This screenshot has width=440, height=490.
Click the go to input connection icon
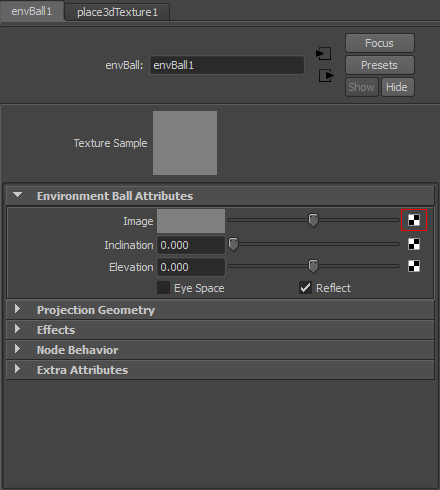pos(323,53)
